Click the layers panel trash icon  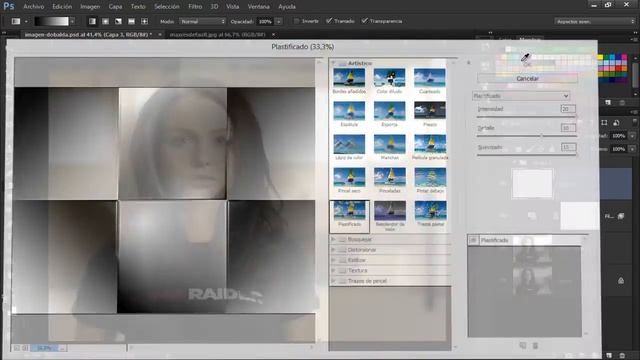622,356
